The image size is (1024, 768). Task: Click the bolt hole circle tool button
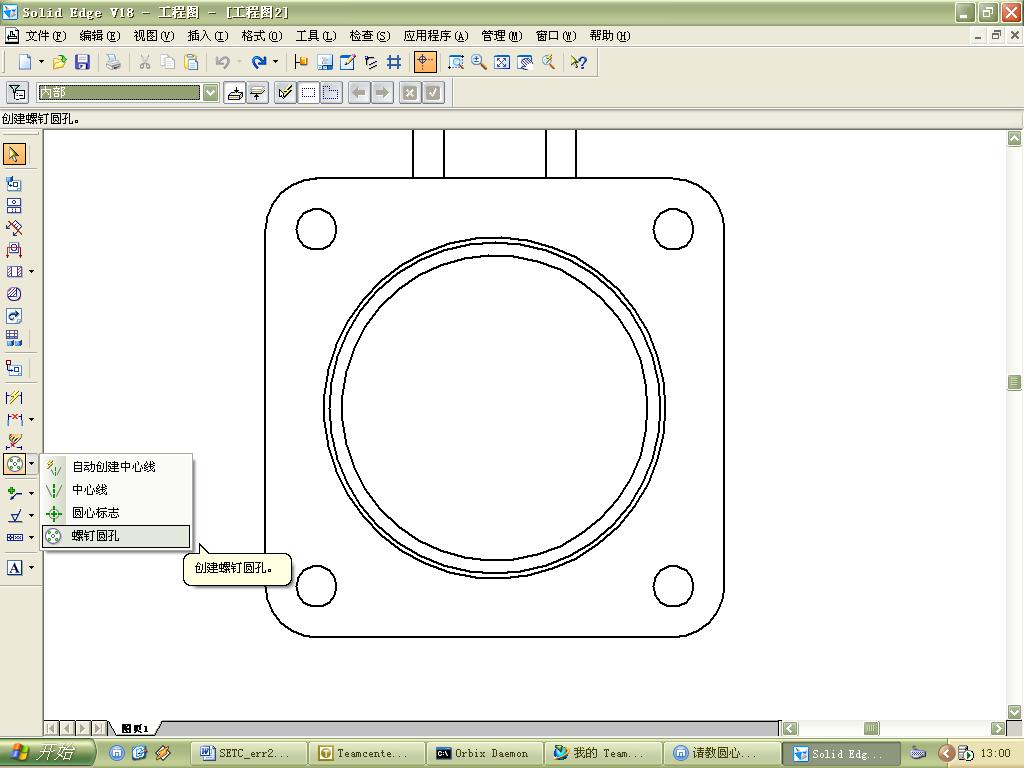pos(14,464)
